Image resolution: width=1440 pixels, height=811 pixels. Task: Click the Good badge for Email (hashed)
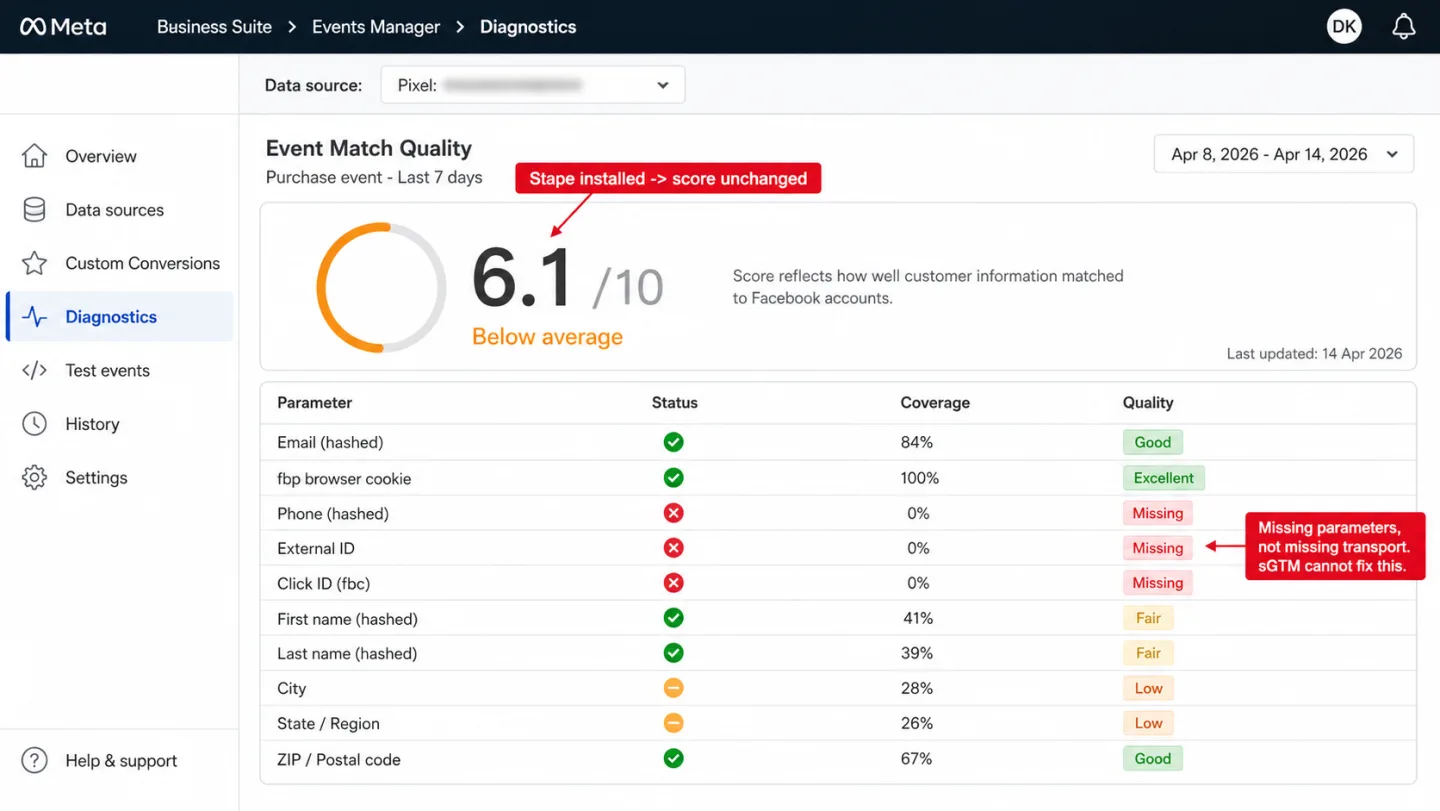click(1153, 442)
